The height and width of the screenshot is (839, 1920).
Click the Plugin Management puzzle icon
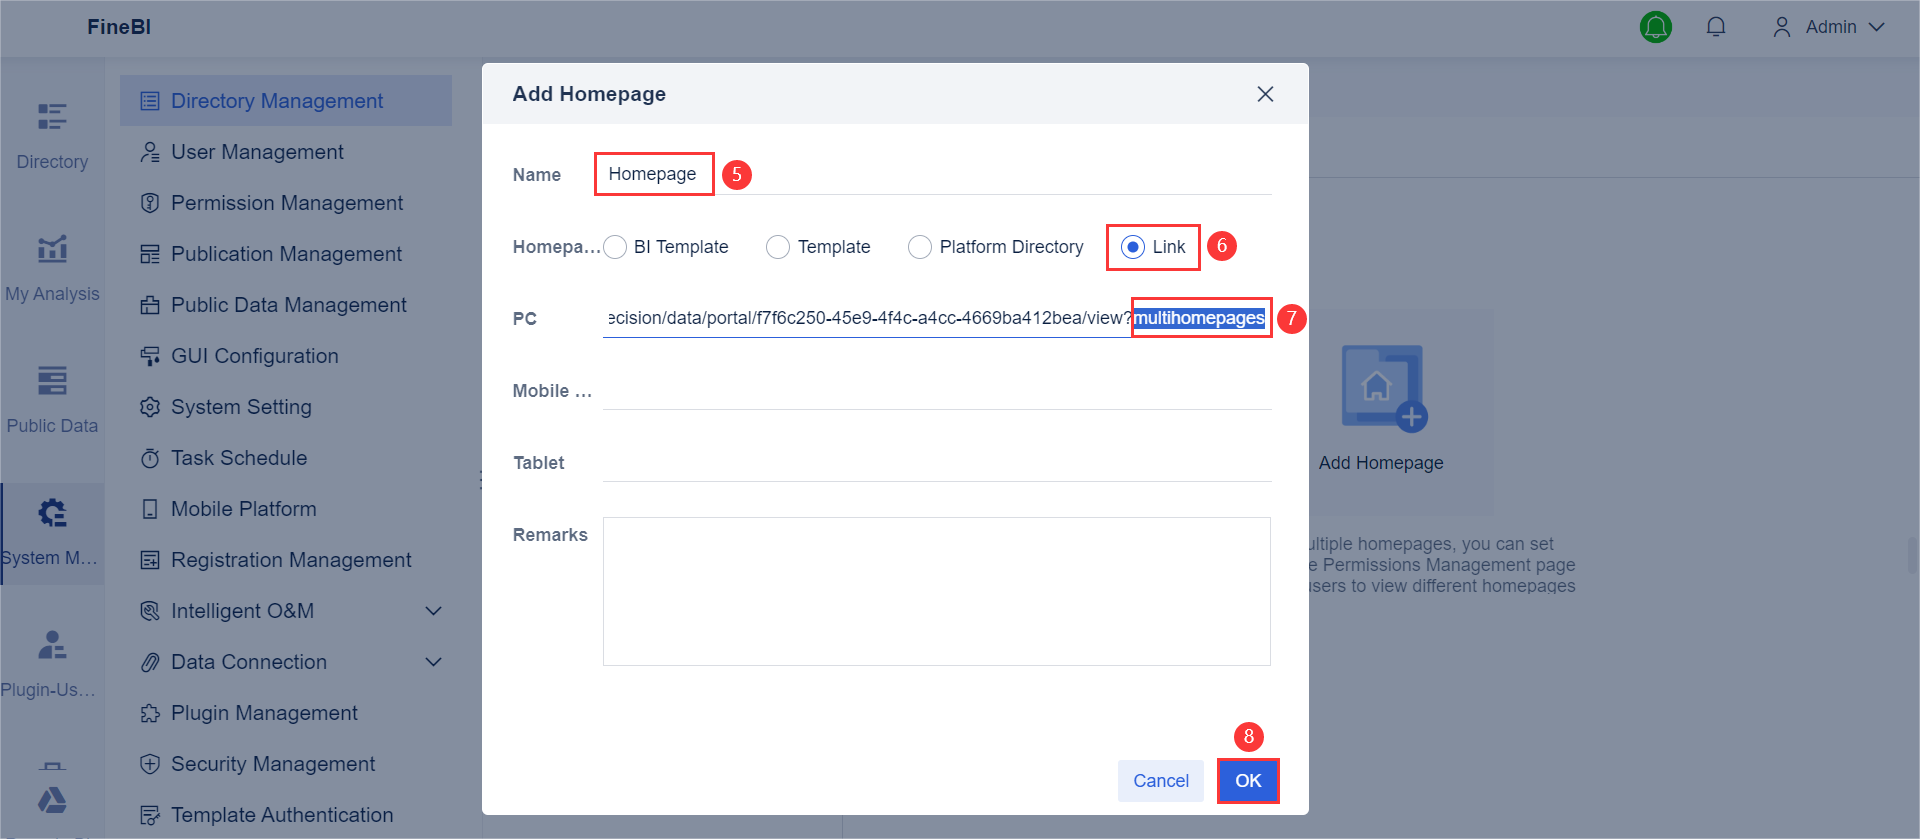(150, 713)
